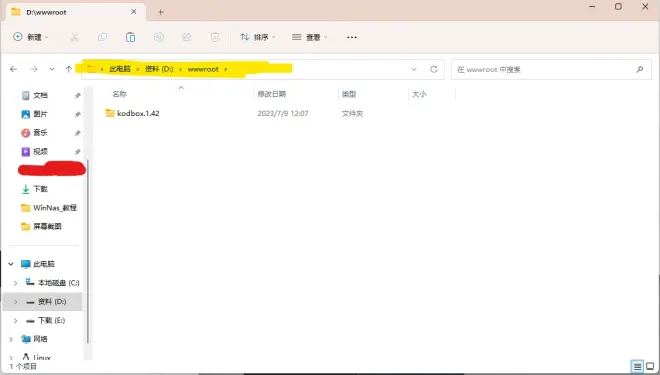The width and height of the screenshot is (660, 375).
Task: Select 下载 (E:) drive in the tree
Action: click(x=45, y=321)
